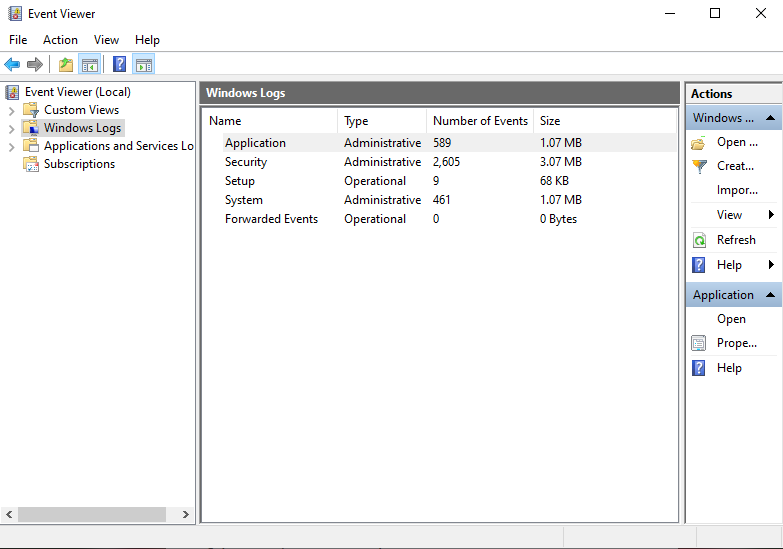The width and height of the screenshot is (783, 549).
Task: Toggle the Show/Hide Action Pane icon
Action: click(x=144, y=64)
